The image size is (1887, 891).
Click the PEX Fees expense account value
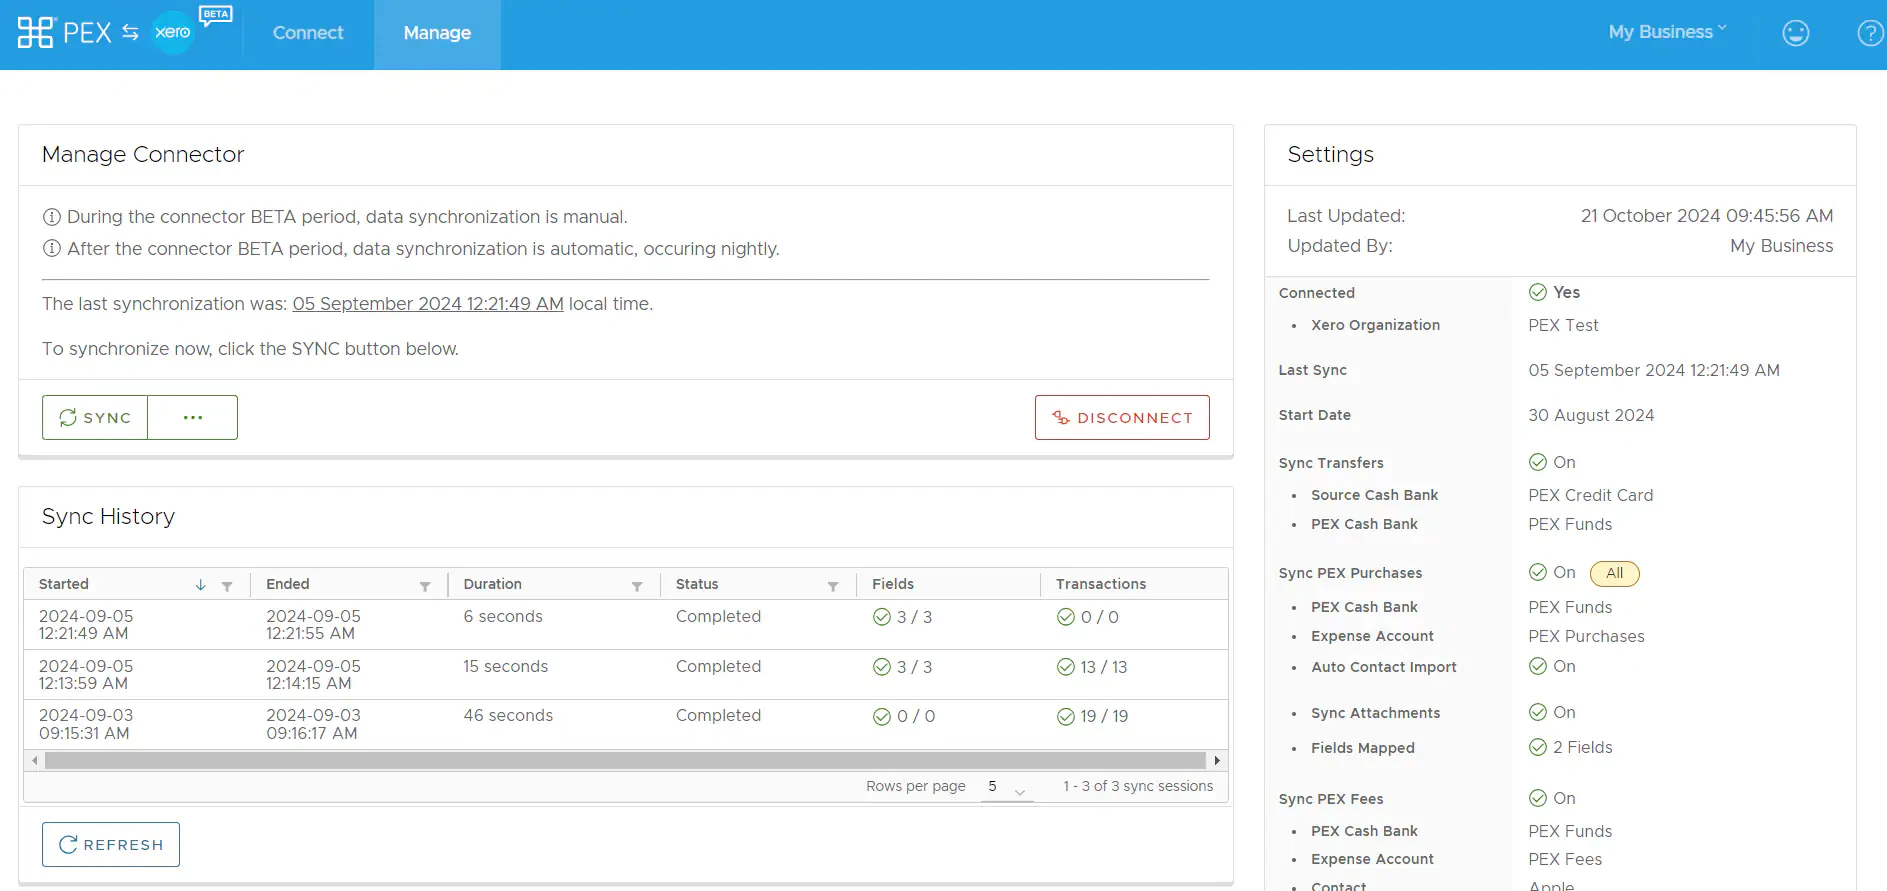coord(1565,859)
